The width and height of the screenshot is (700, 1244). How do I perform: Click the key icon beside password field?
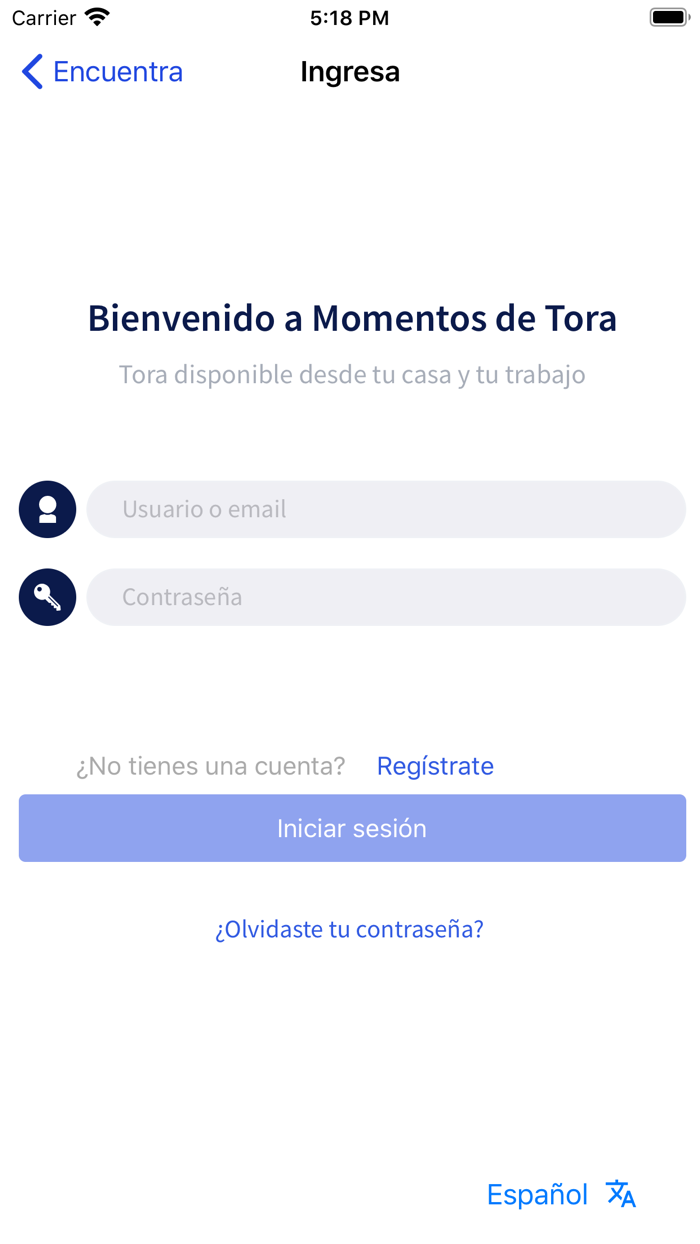coord(47,597)
